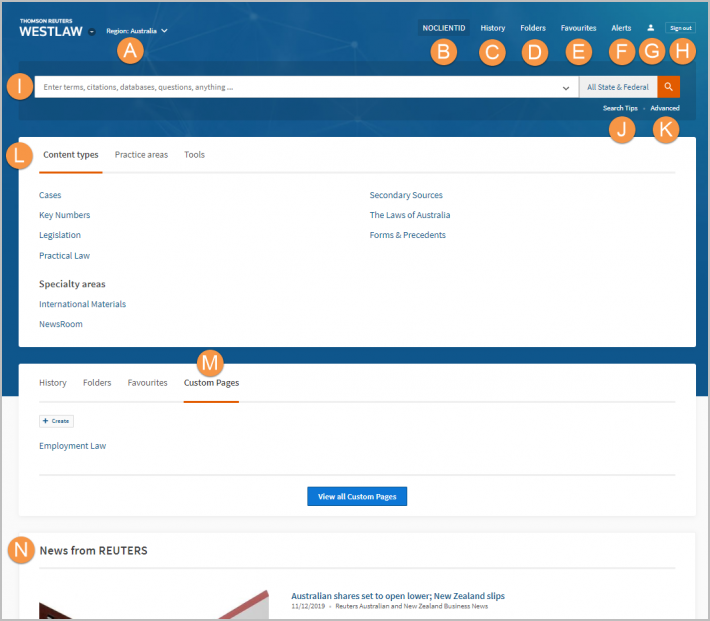The height and width of the screenshot is (621, 710).
Task: Open the NewsRoom link
Action: pyautogui.click(x=61, y=324)
